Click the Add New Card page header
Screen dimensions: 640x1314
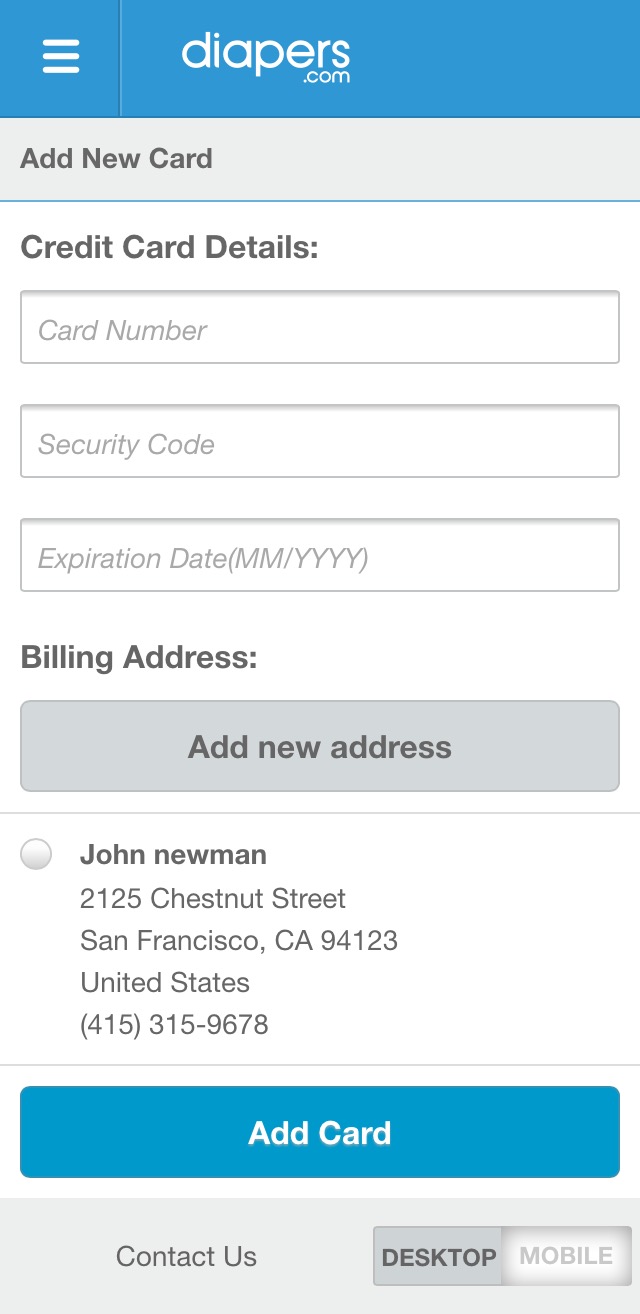tap(116, 158)
